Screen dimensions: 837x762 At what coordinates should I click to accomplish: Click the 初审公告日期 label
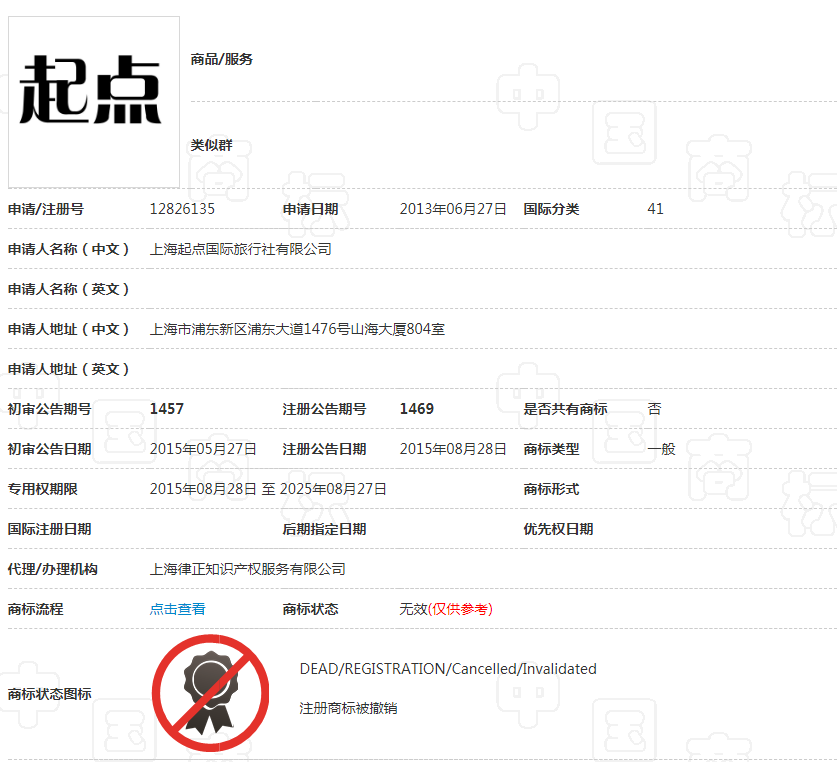50,449
